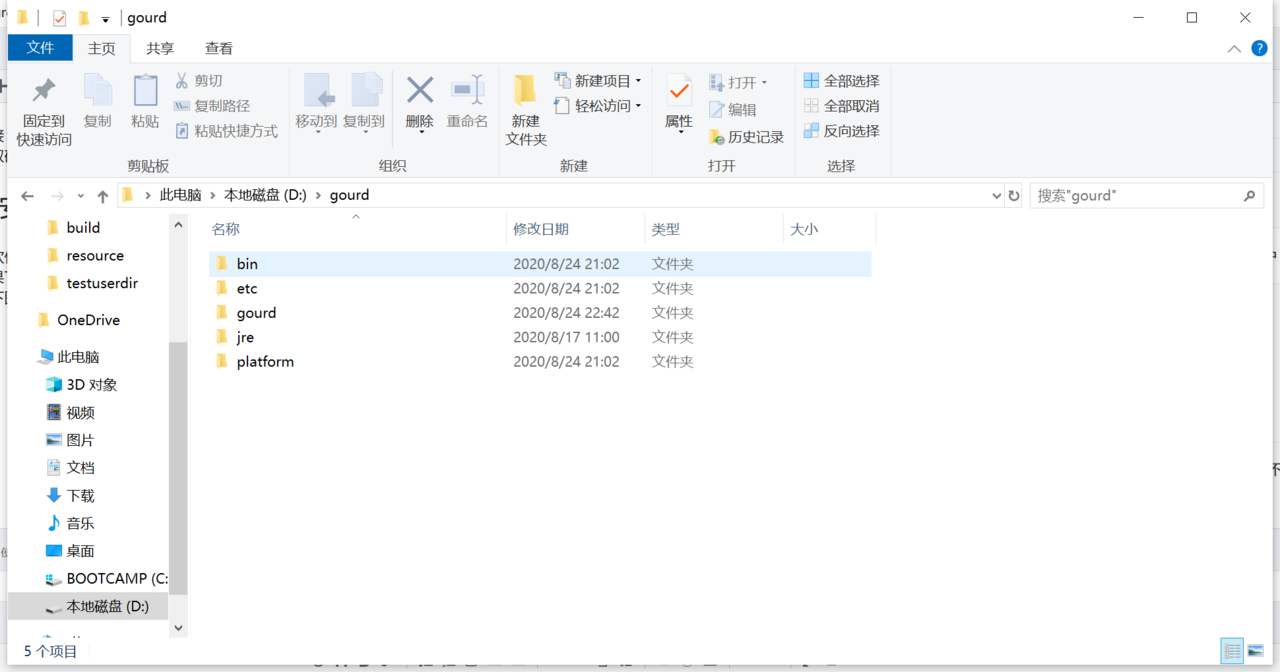Click 此电脑 in the address bar
The image size is (1280, 672).
point(181,195)
